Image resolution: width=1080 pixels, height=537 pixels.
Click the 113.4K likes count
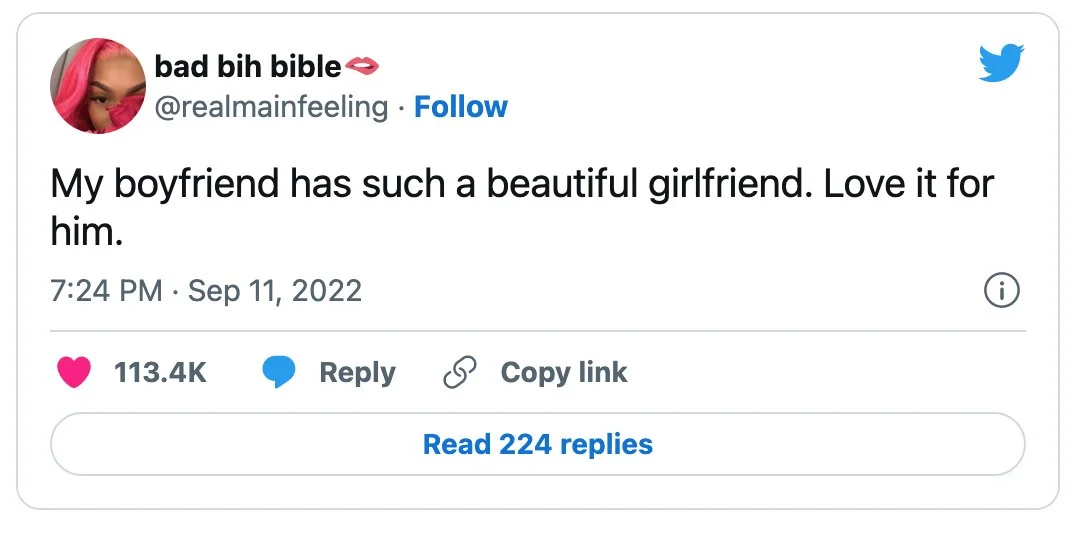(x=160, y=372)
